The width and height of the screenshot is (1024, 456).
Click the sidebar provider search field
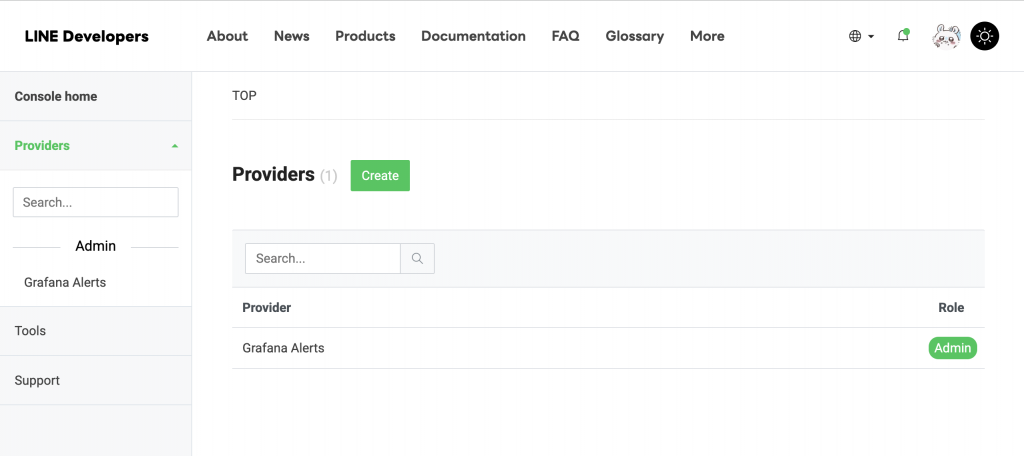[95, 203]
